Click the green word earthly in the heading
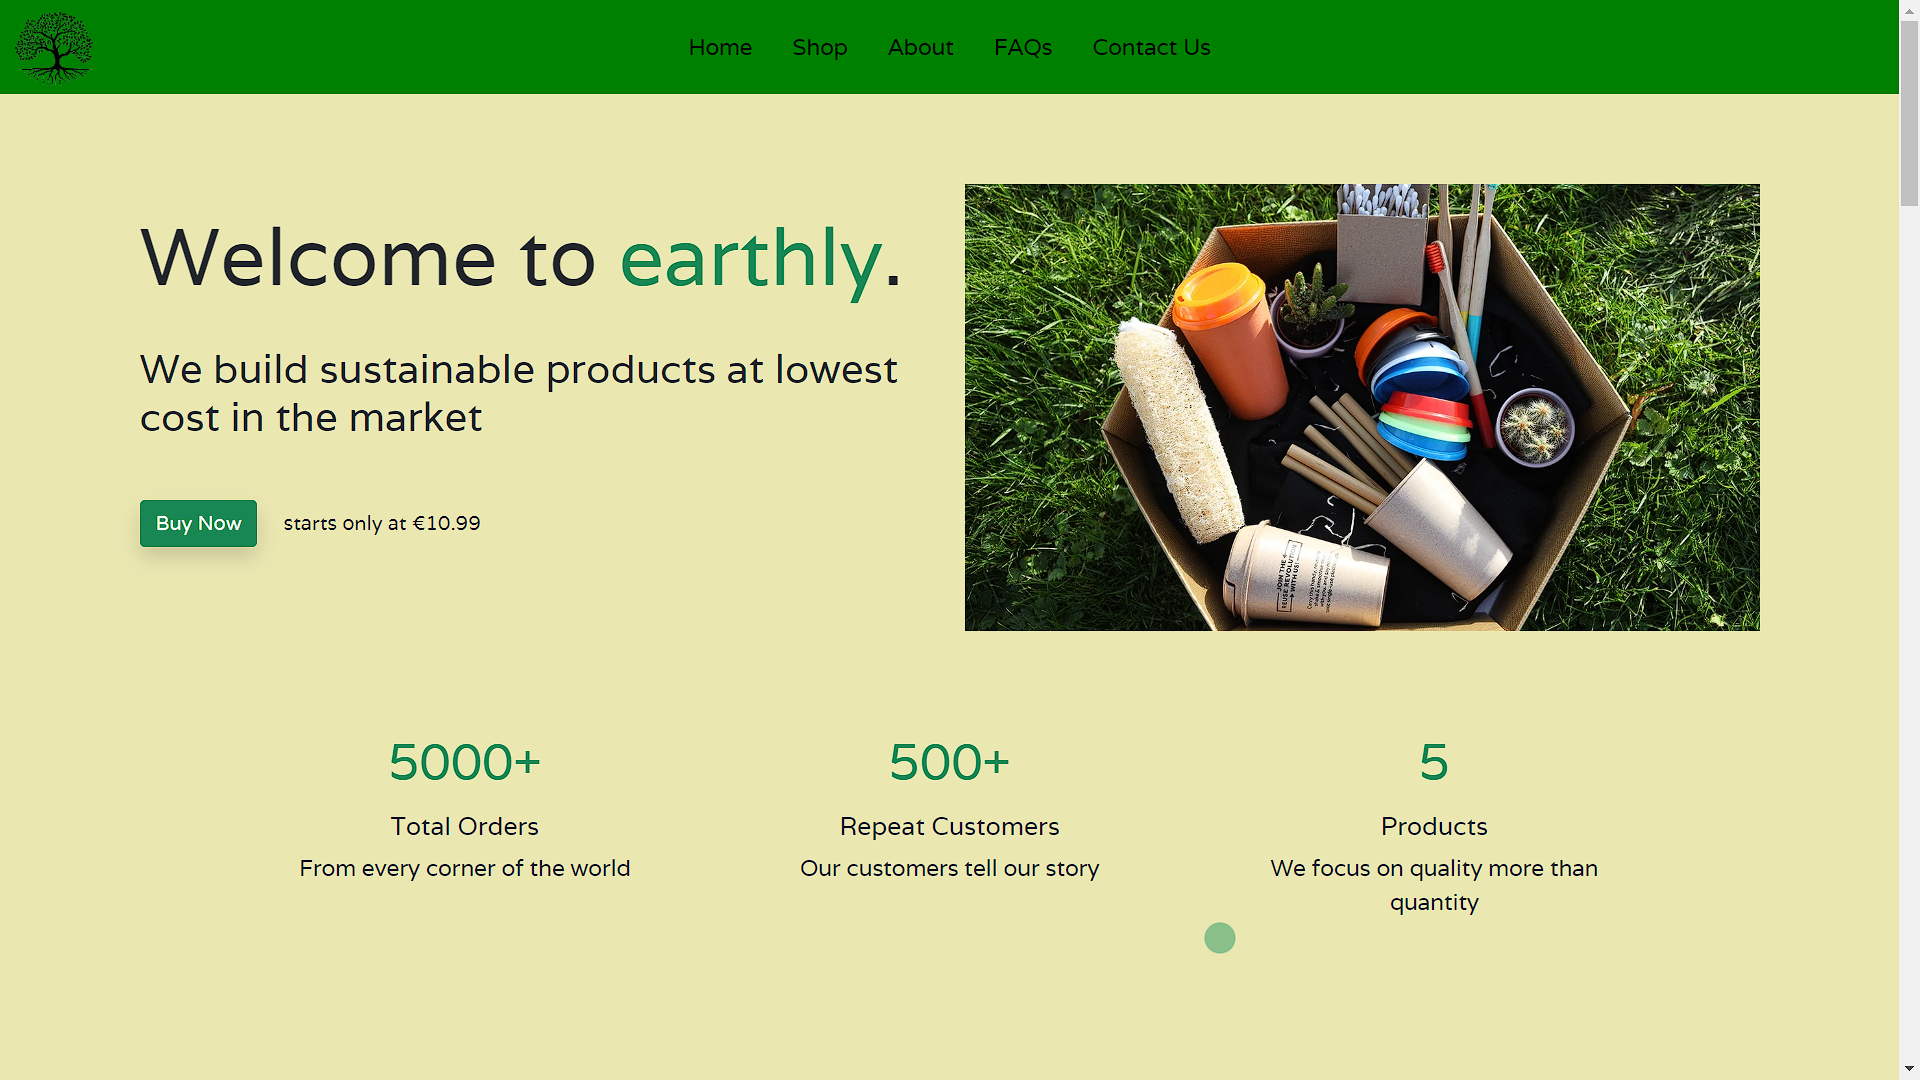 [750, 259]
